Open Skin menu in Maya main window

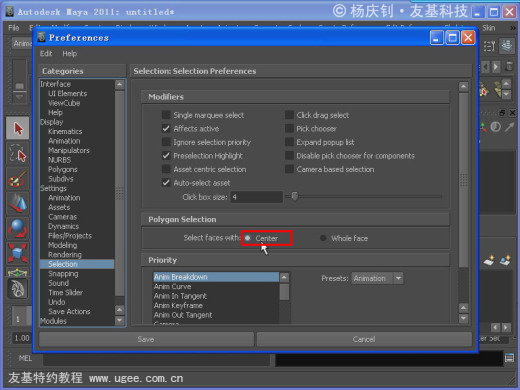click(x=489, y=28)
